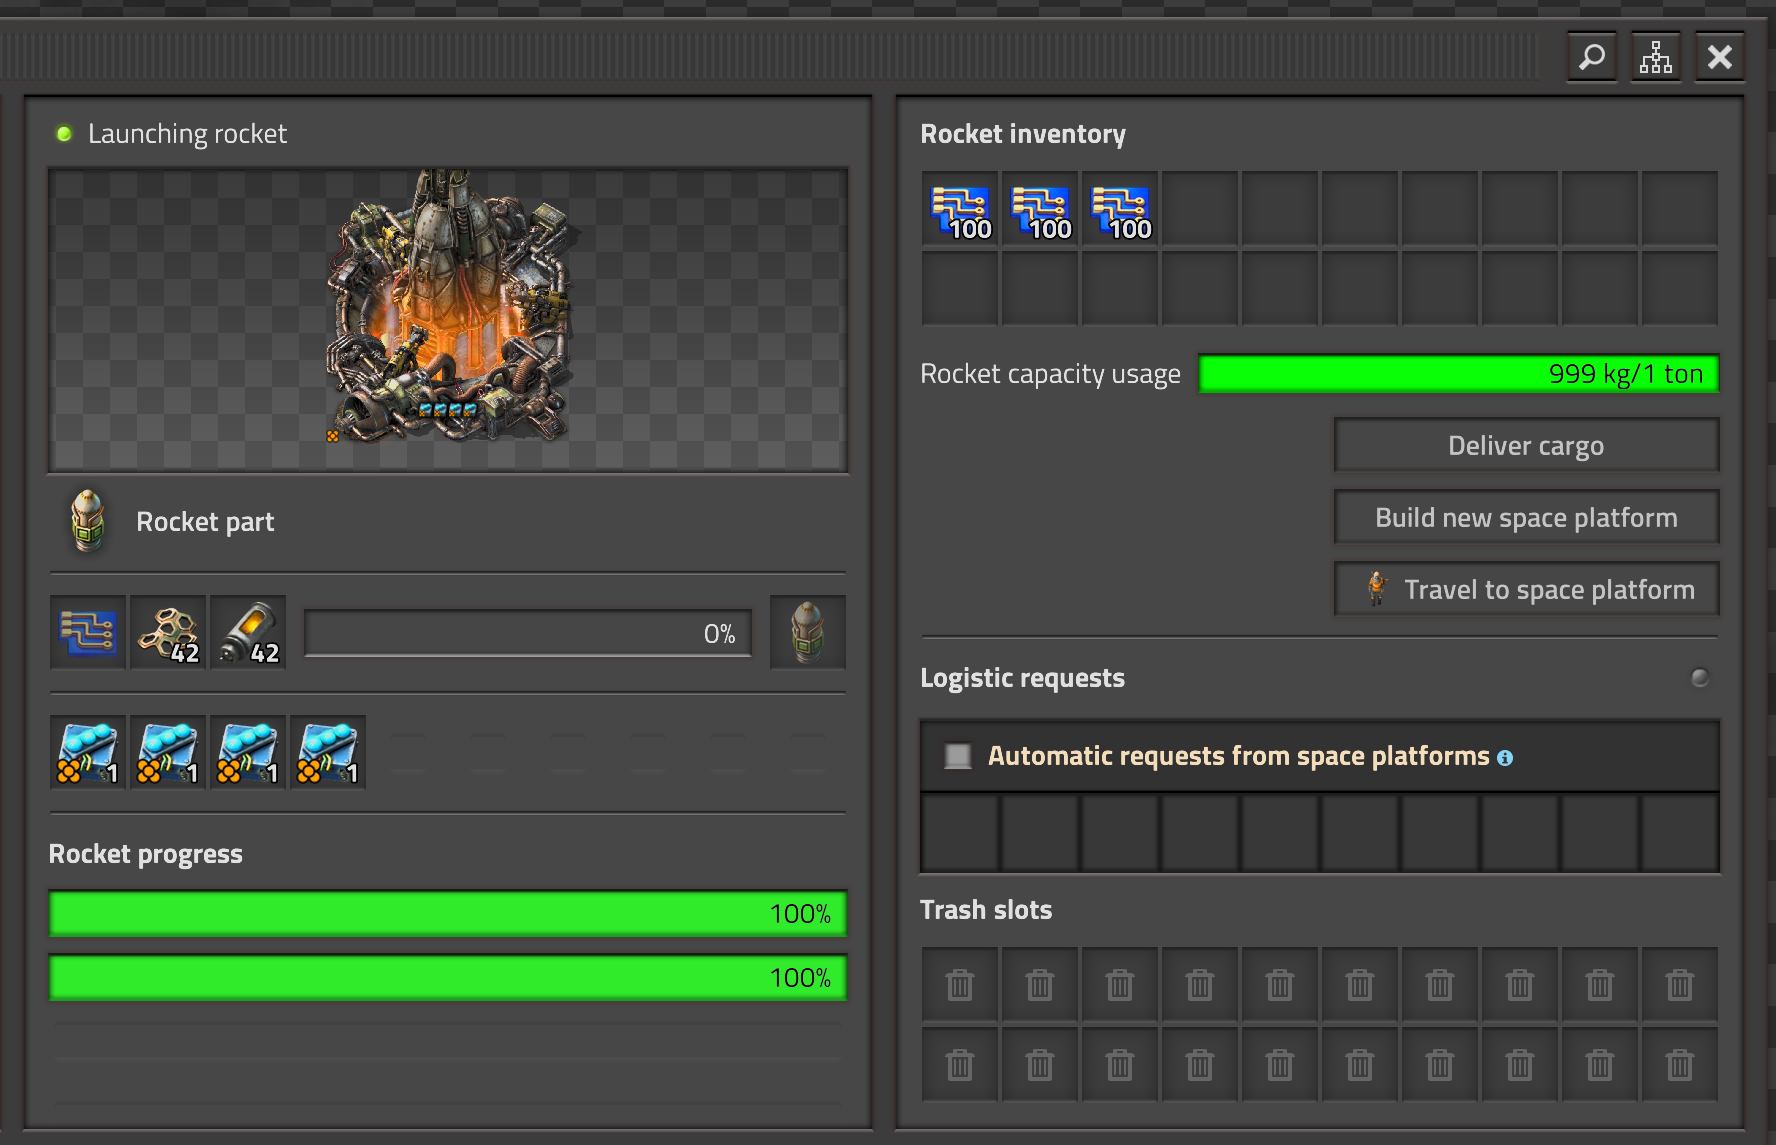Click the Rocket capacity usage bar
Screen dimensions: 1776x1145
click(x=1459, y=374)
